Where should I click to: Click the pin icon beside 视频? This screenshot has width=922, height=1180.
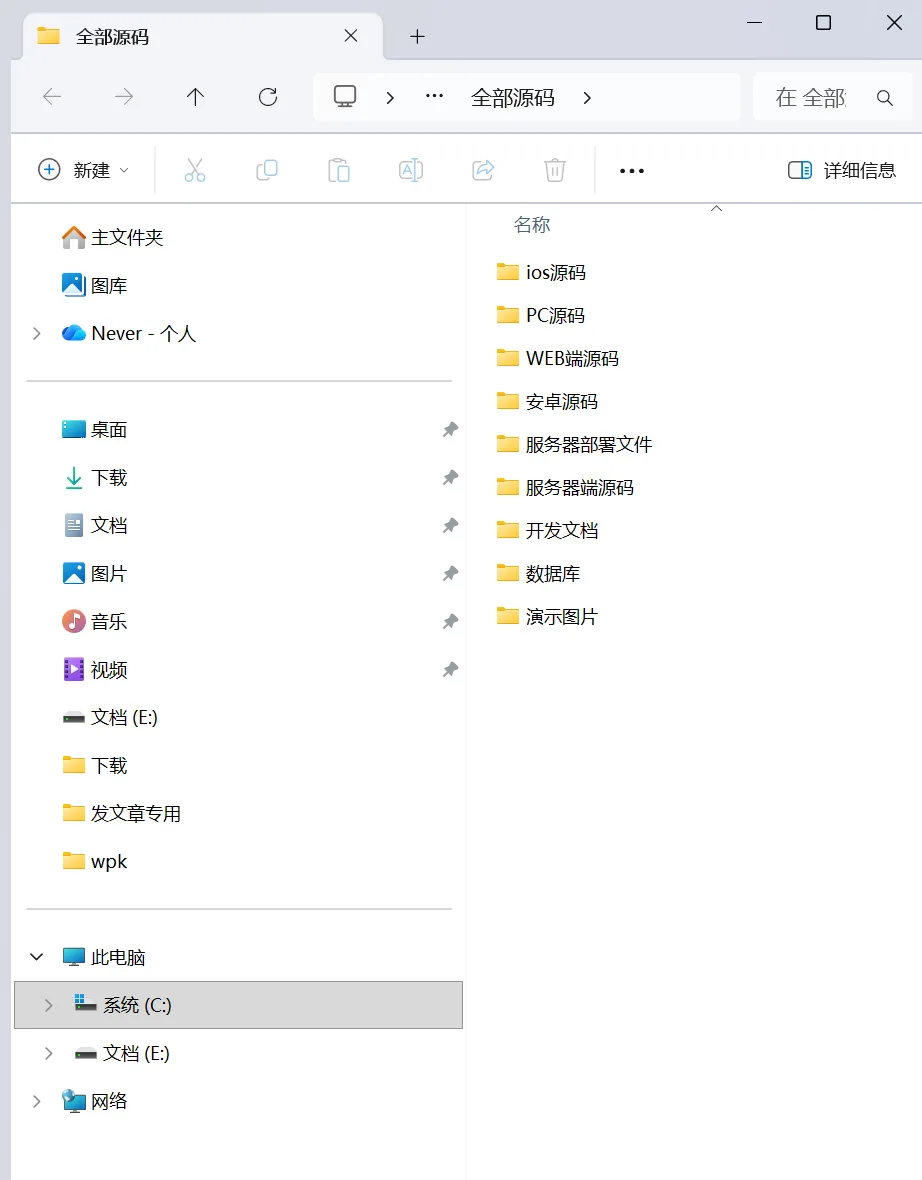(x=450, y=670)
